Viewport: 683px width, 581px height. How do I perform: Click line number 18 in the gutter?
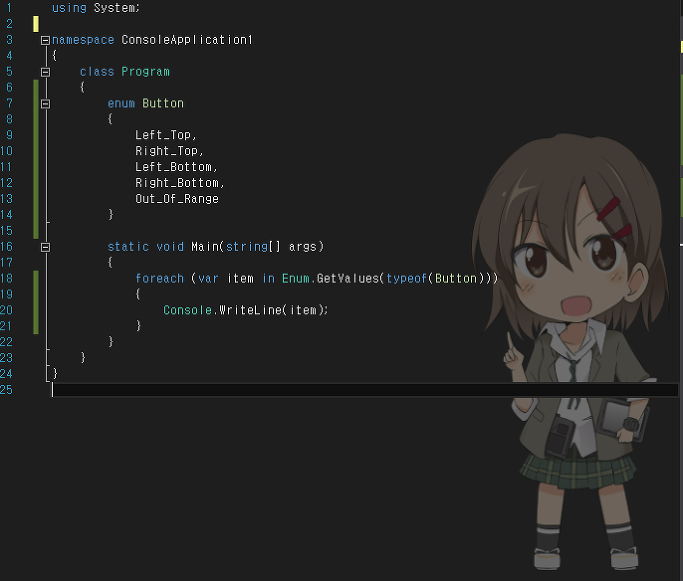click(7, 278)
